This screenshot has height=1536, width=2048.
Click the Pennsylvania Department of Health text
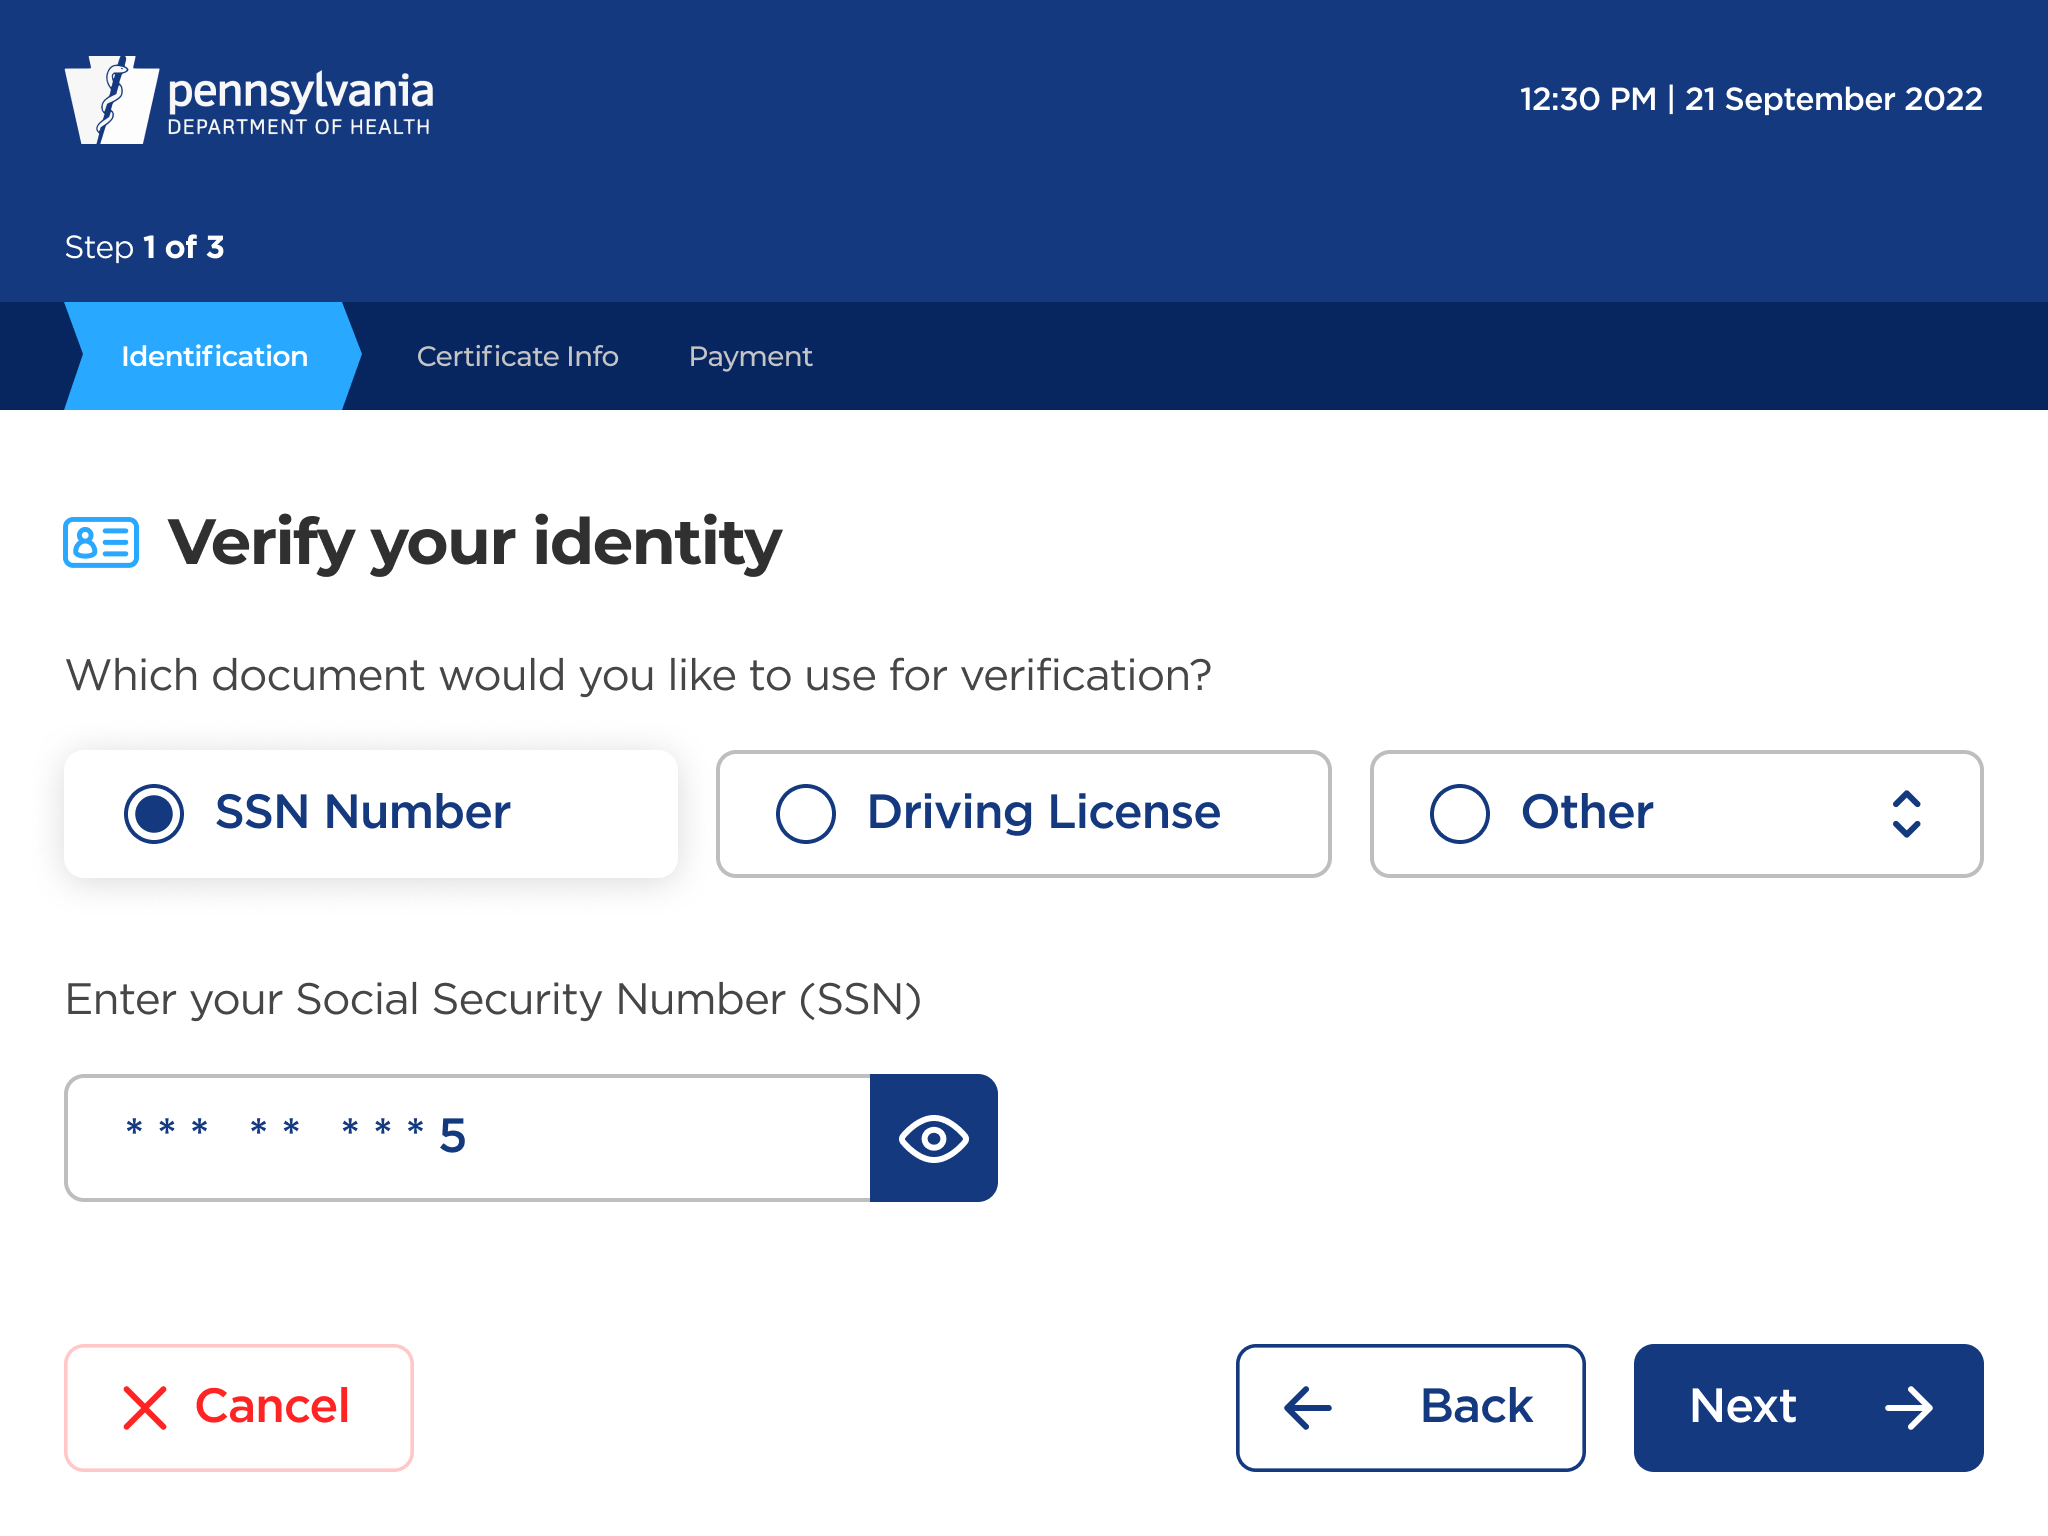click(x=300, y=102)
